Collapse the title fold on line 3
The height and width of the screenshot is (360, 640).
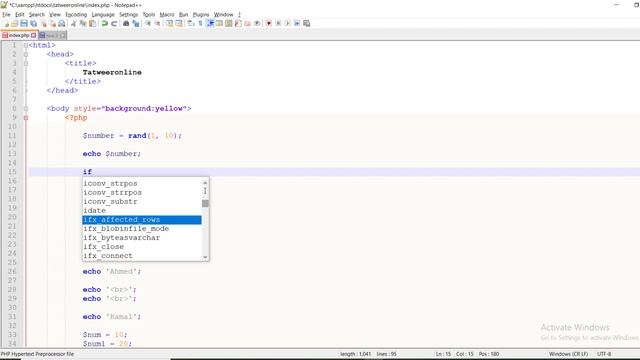pyautogui.click(x=26, y=63)
